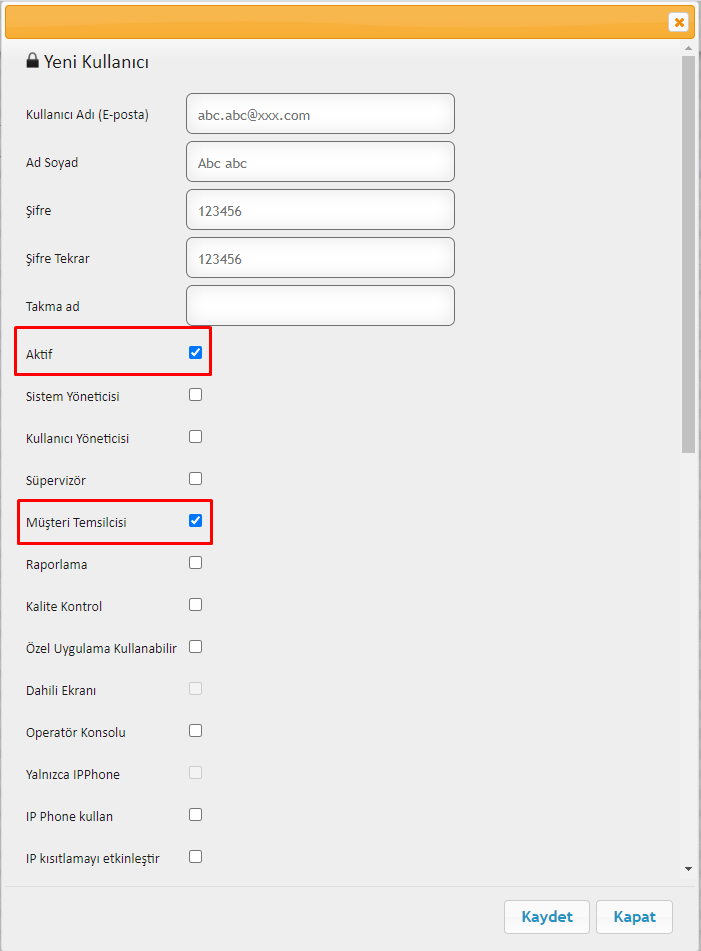The width and height of the screenshot is (701, 951).
Task: Focus the Kullanıcı Adı (E-posta) field
Action: pyautogui.click(x=320, y=114)
